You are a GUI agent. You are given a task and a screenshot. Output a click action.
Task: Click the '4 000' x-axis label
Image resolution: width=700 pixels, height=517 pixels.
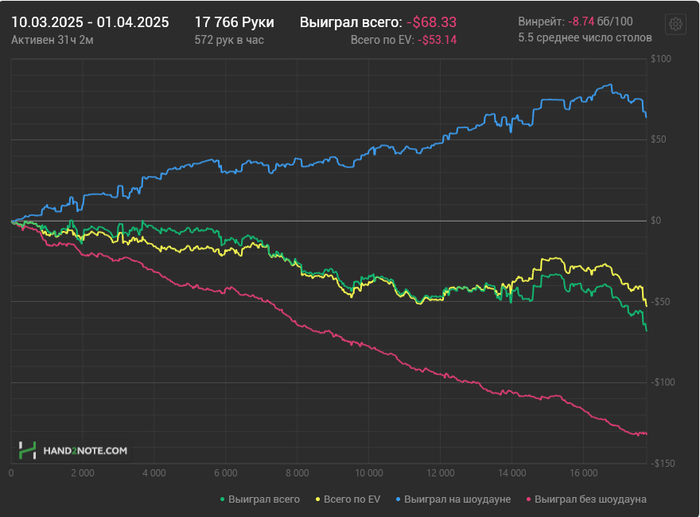pyautogui.click(x=154, y=473)
